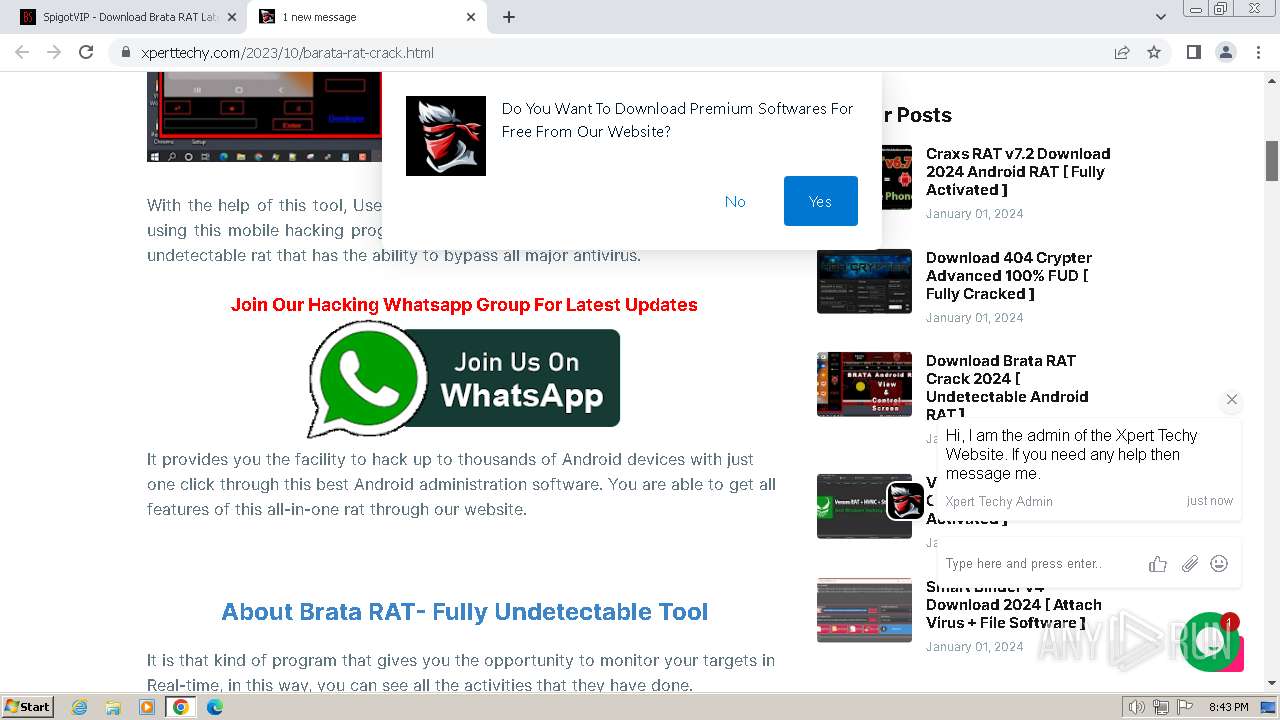Open the Download 404 Crypter Advanced post

[1009, 275]
